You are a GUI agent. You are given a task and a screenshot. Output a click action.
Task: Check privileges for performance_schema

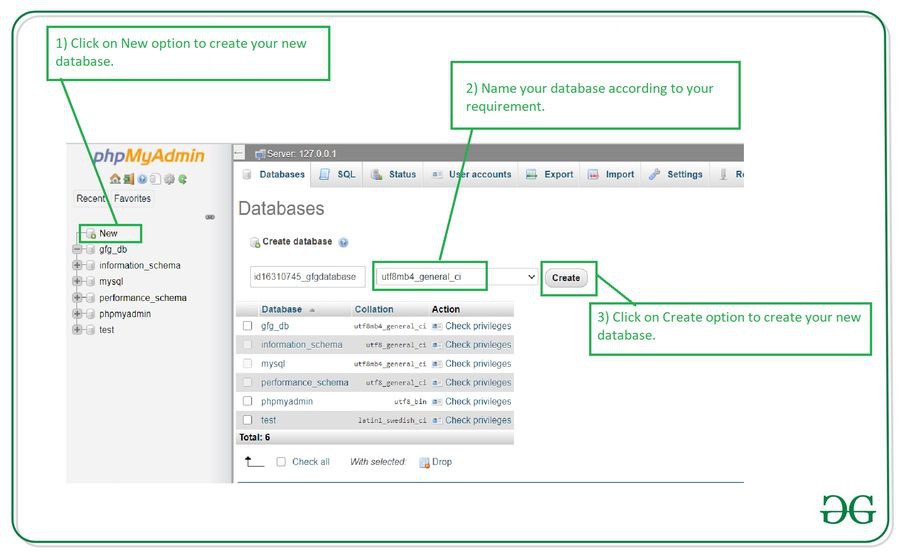click(472, 382)
